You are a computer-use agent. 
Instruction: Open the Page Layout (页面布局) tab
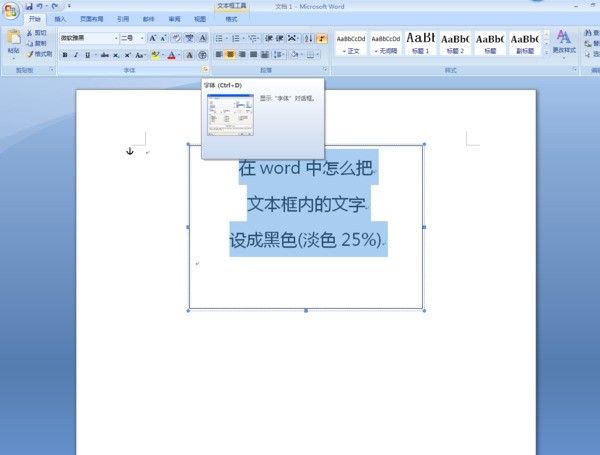(x=91, y=19)
